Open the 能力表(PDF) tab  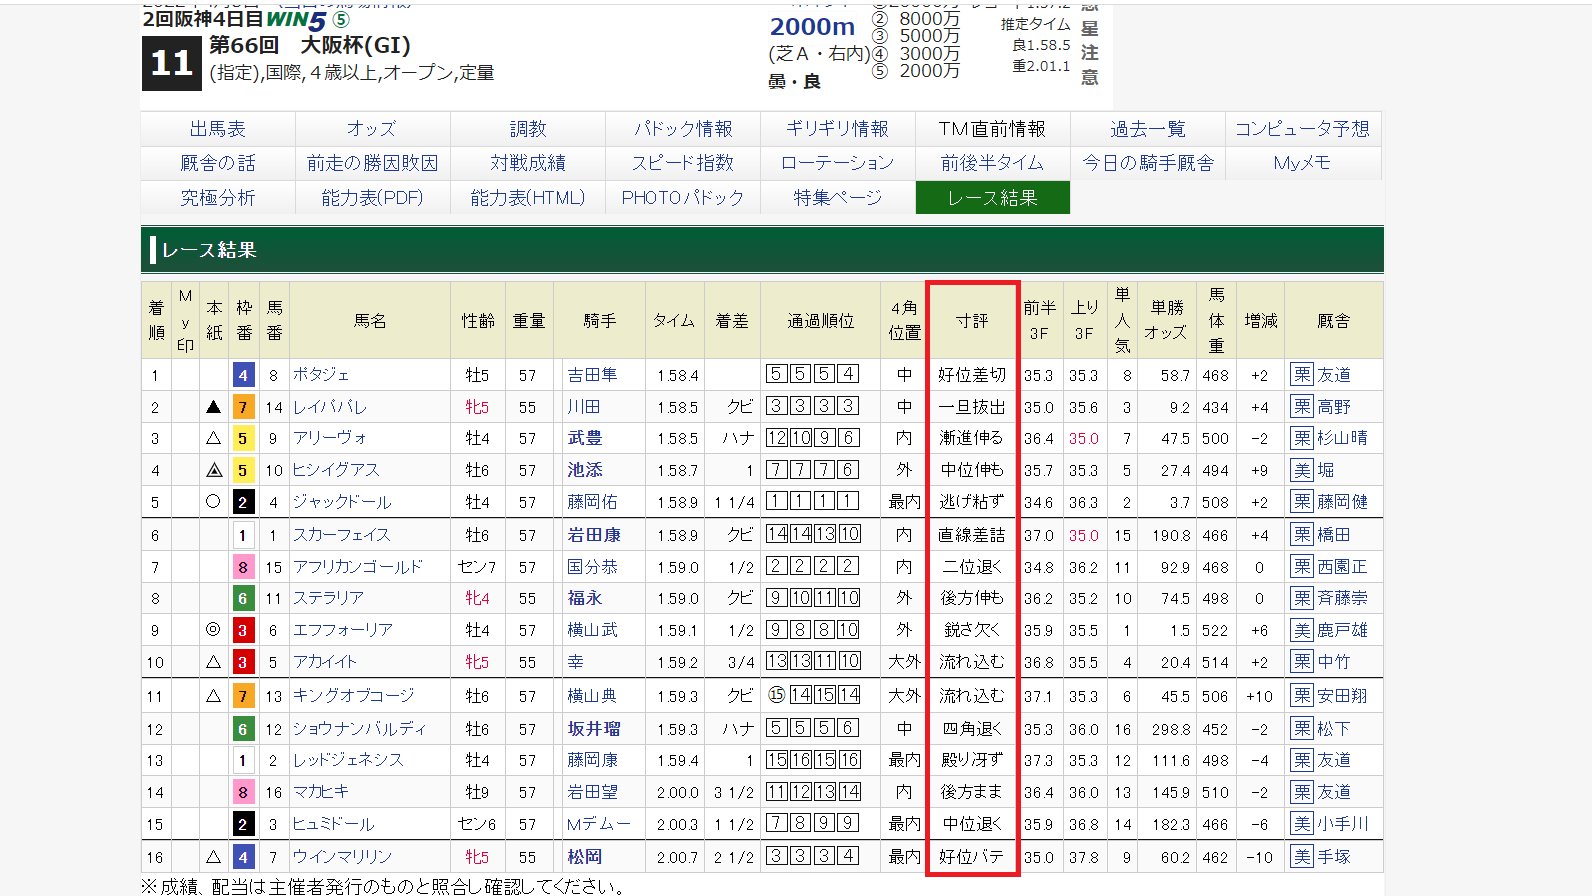pyautogui.click(x=372, y=198)
